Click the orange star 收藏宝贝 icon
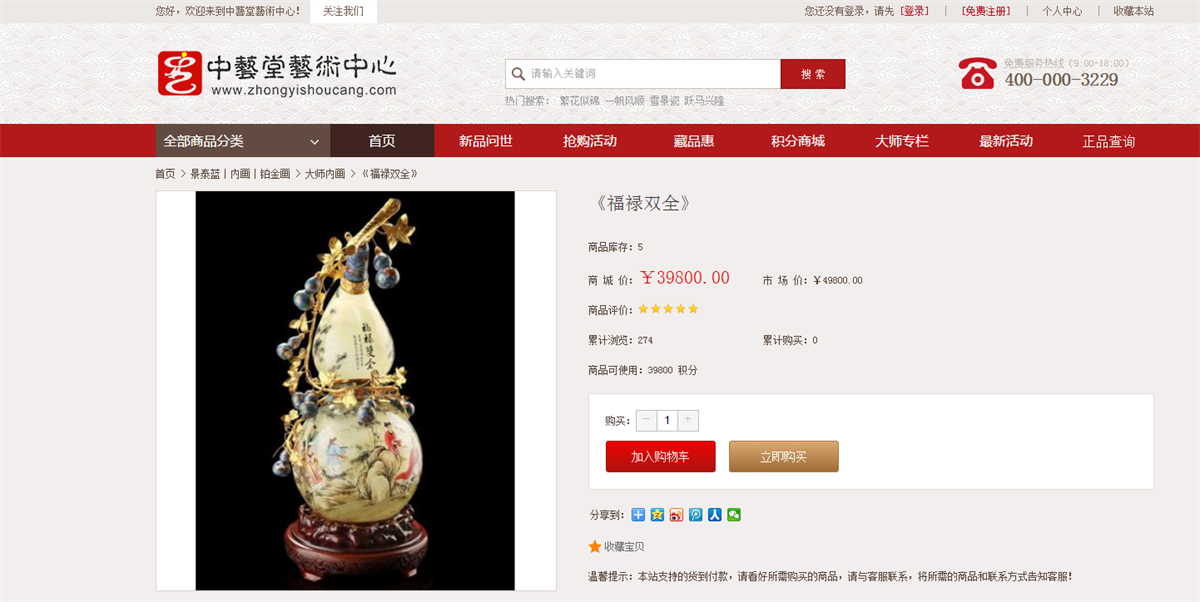 595,547
